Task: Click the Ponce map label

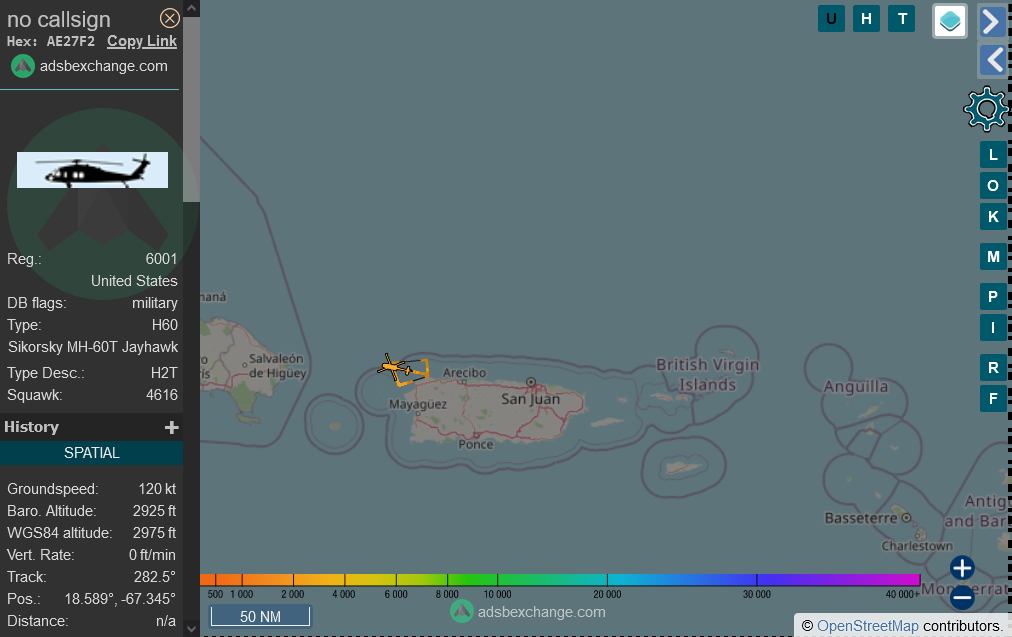Action: point(476,444)
